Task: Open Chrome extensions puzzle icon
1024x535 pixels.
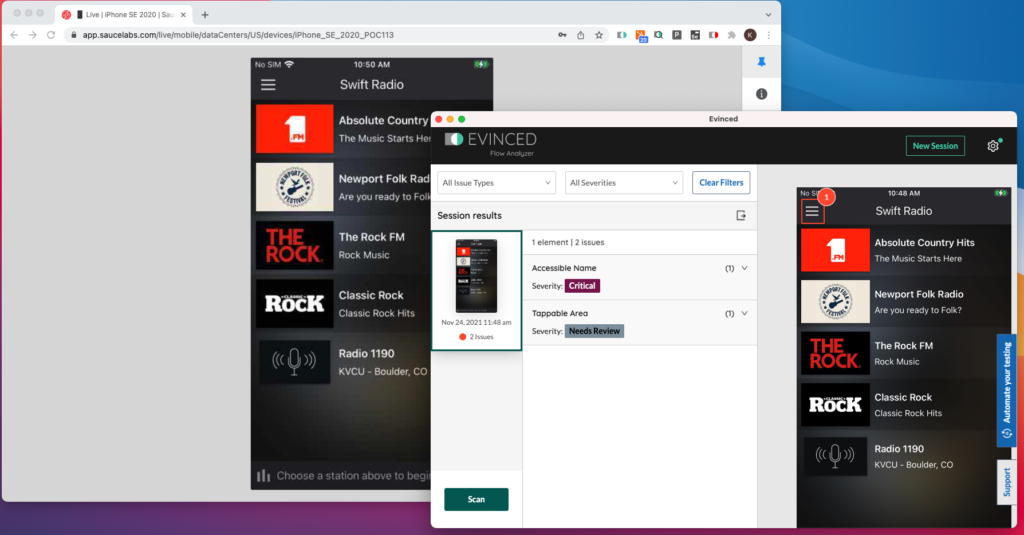Action: (731, 35)
